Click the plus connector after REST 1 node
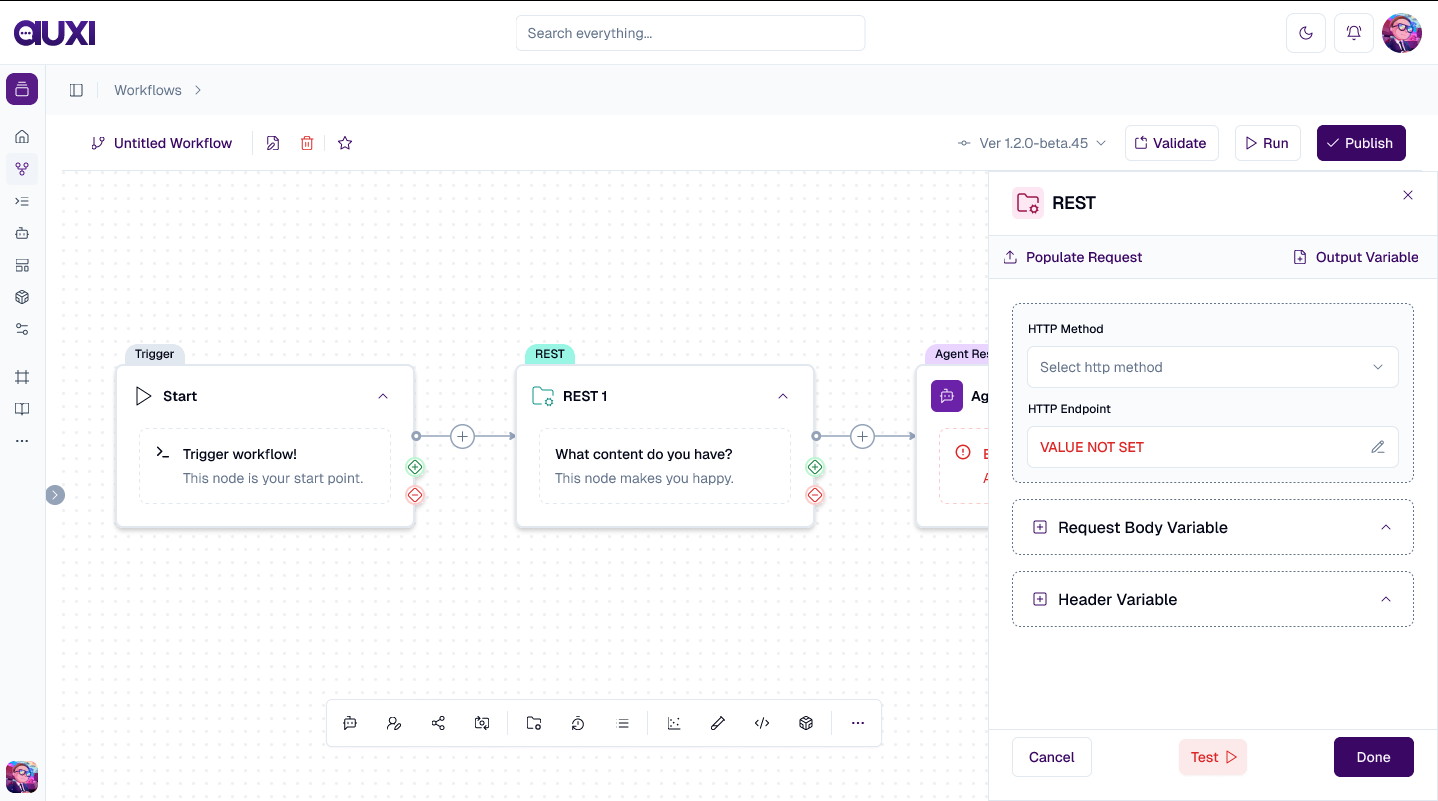 click(862, 436)
